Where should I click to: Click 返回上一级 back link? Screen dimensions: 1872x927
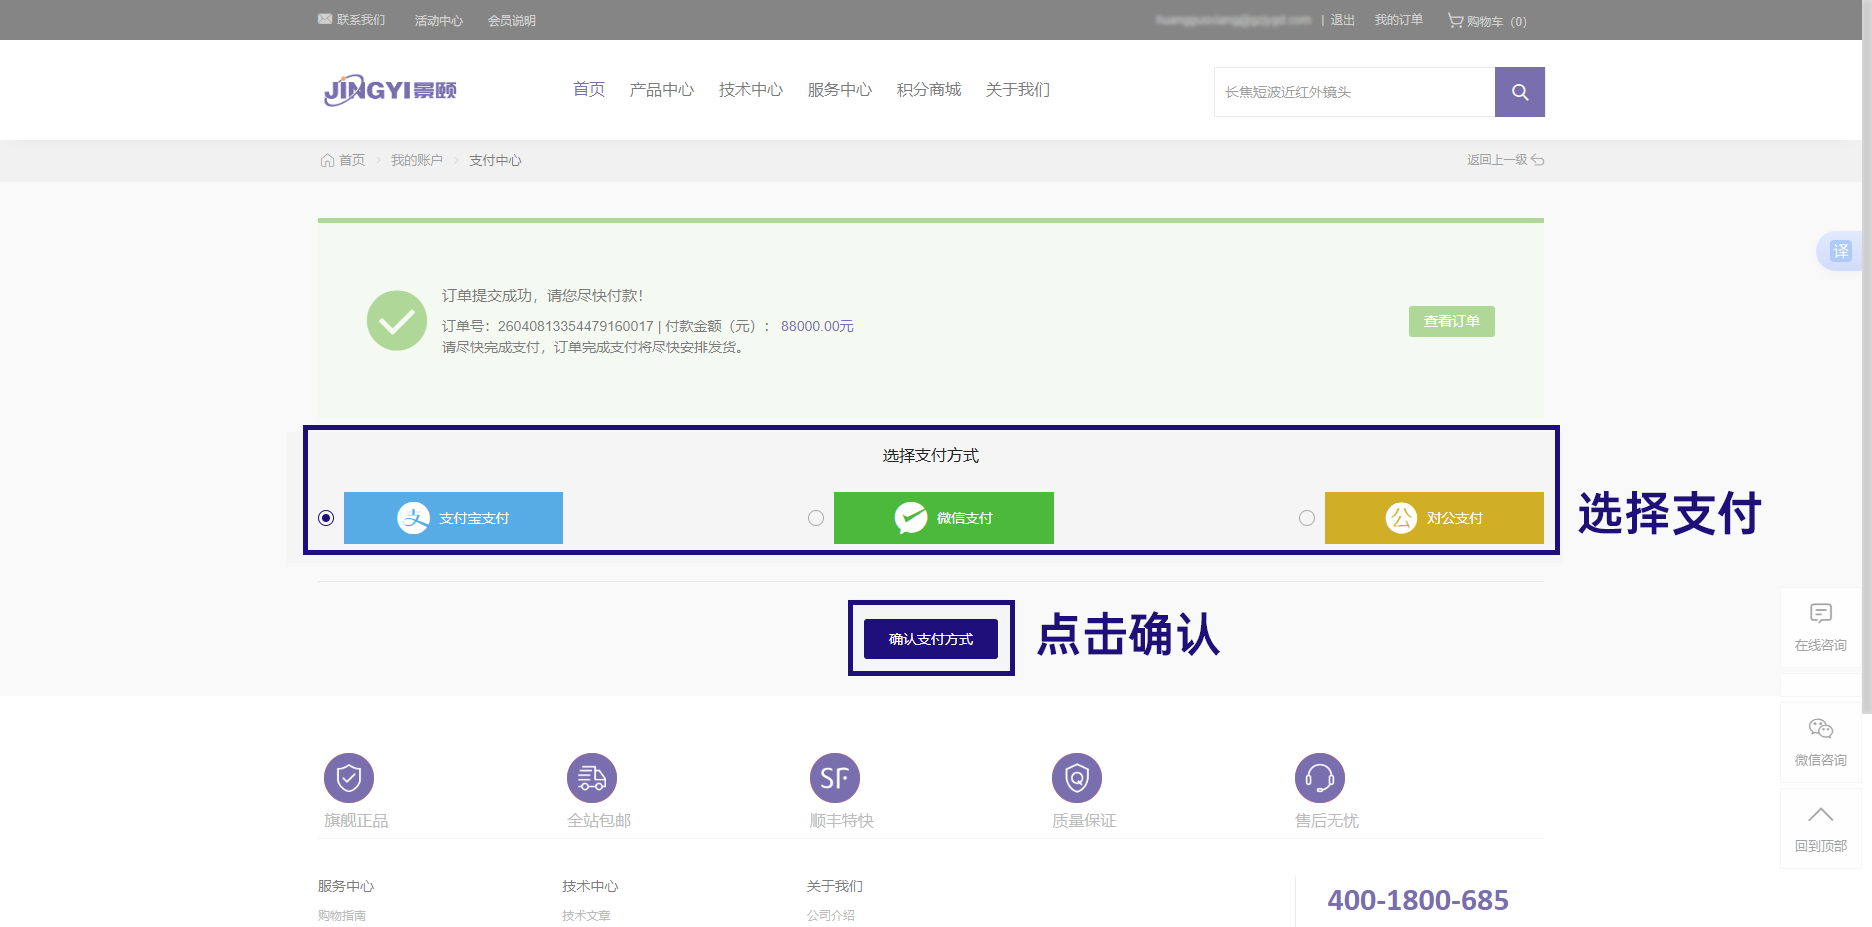(x=1504, y=160)
